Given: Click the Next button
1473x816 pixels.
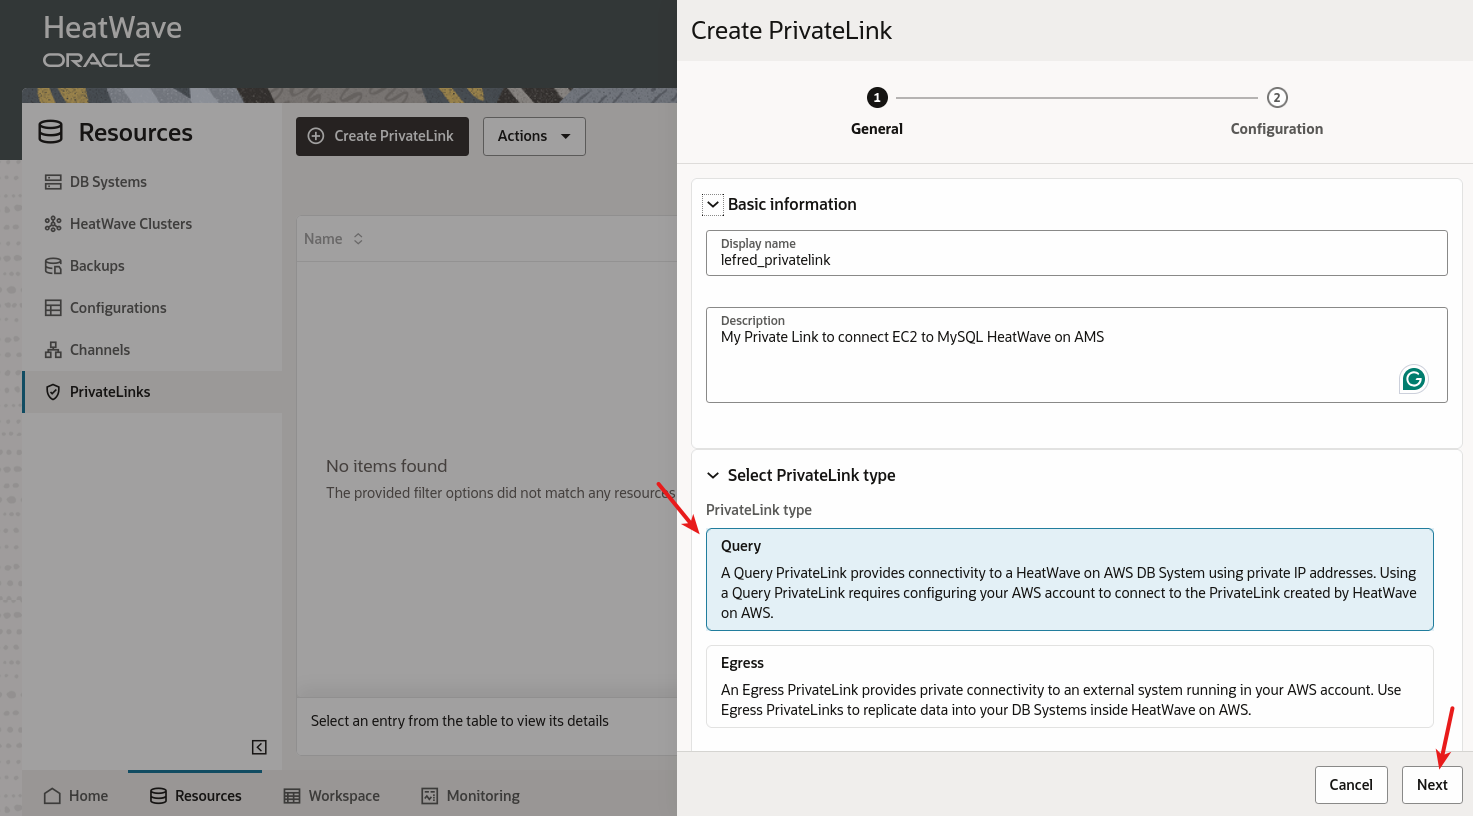Looking at the screenshot, I should [x=1431, y=785].
